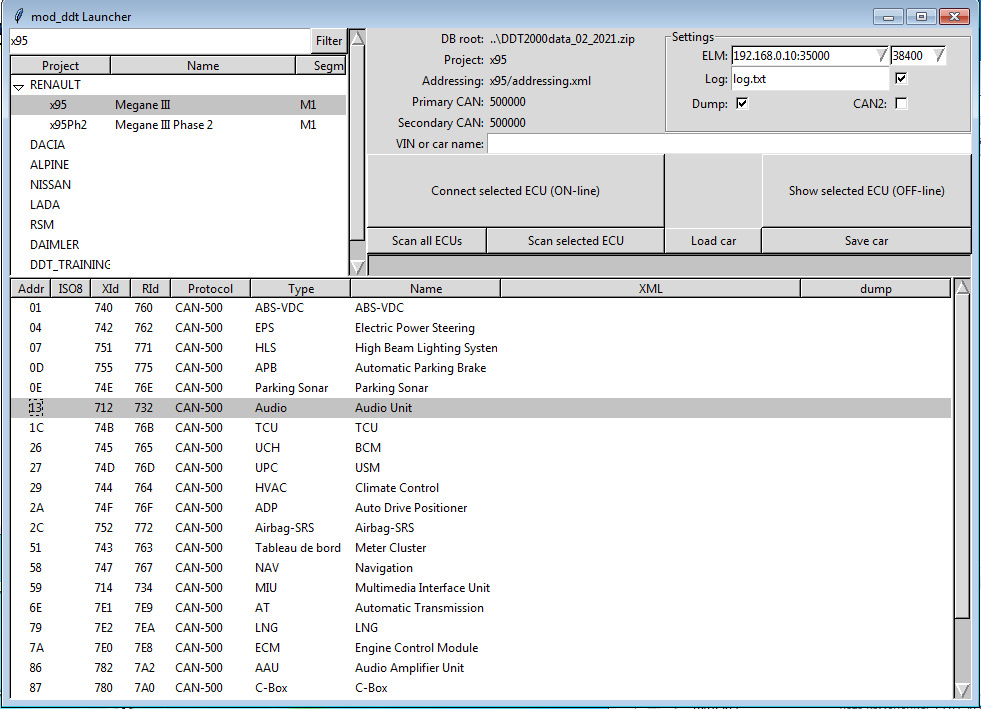The width and height of the screenshot is (981, 709).
Task: Enable the Log checkbox
Action: (x=901, y=78)
